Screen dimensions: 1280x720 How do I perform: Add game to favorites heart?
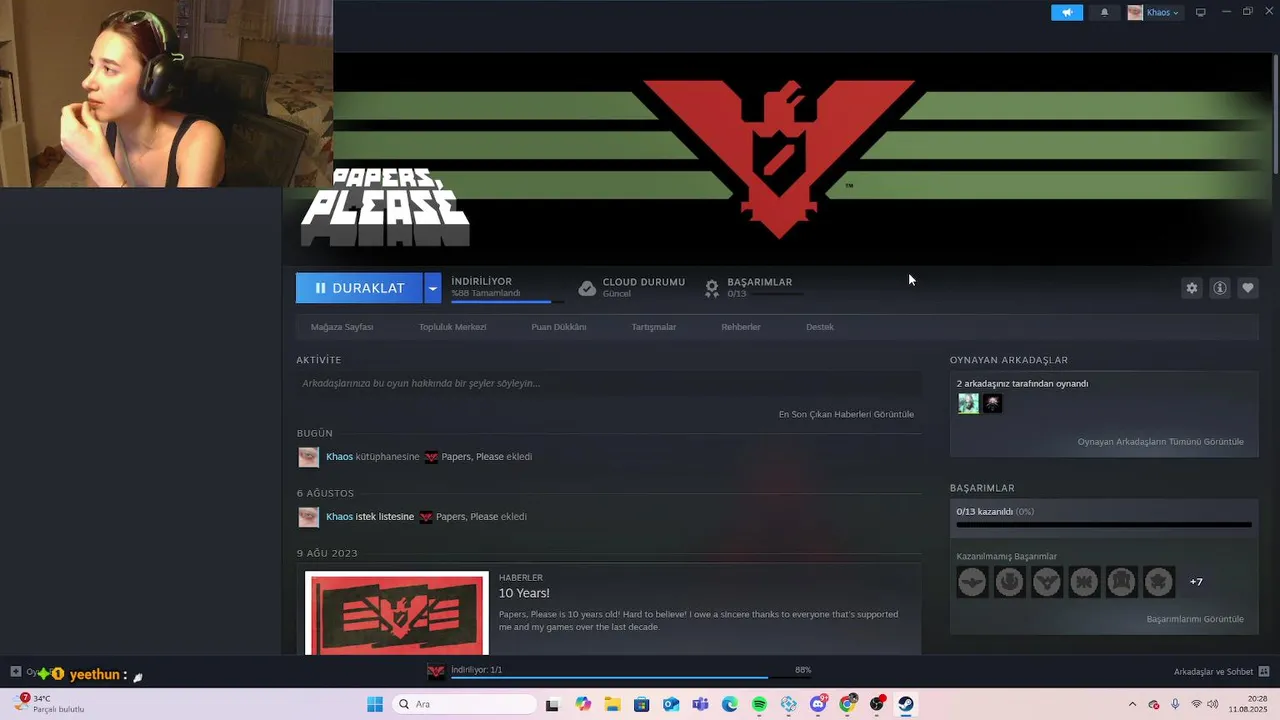(1248, 288)
